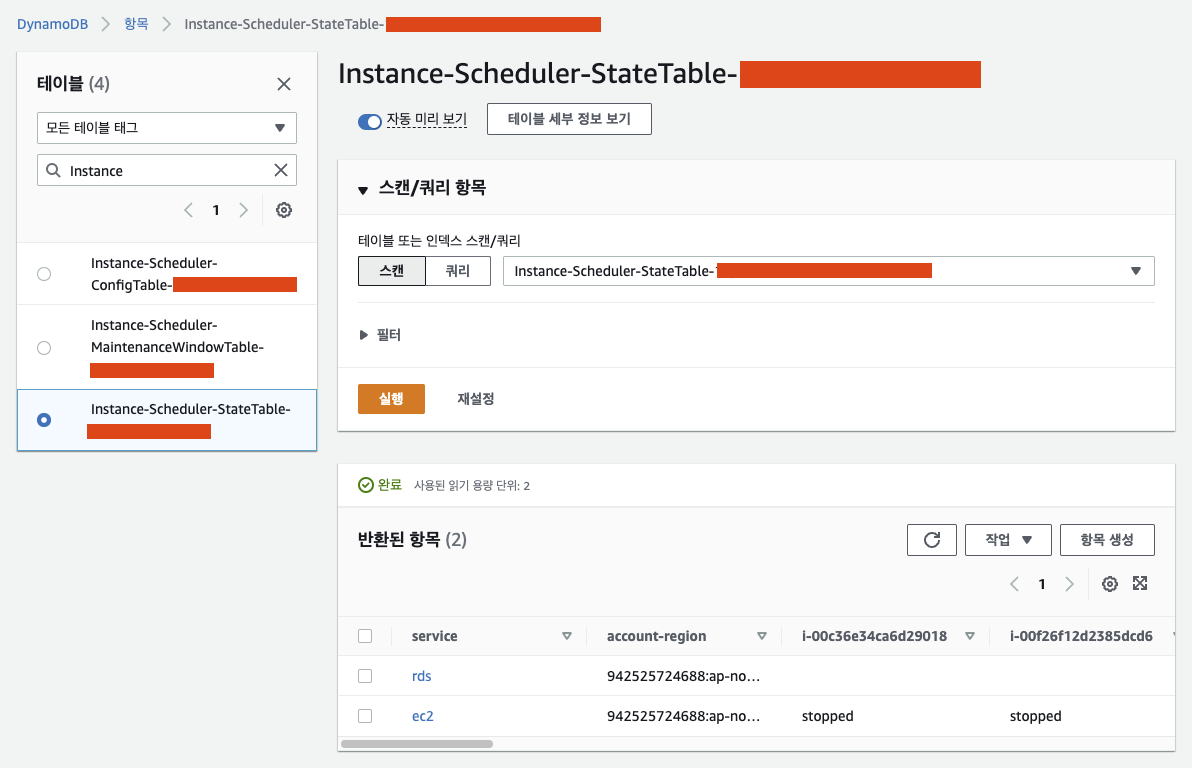Click the 재설정 reset button
Image resolution: width=1192 pixels, height=768 pixels.
point(476,398)
